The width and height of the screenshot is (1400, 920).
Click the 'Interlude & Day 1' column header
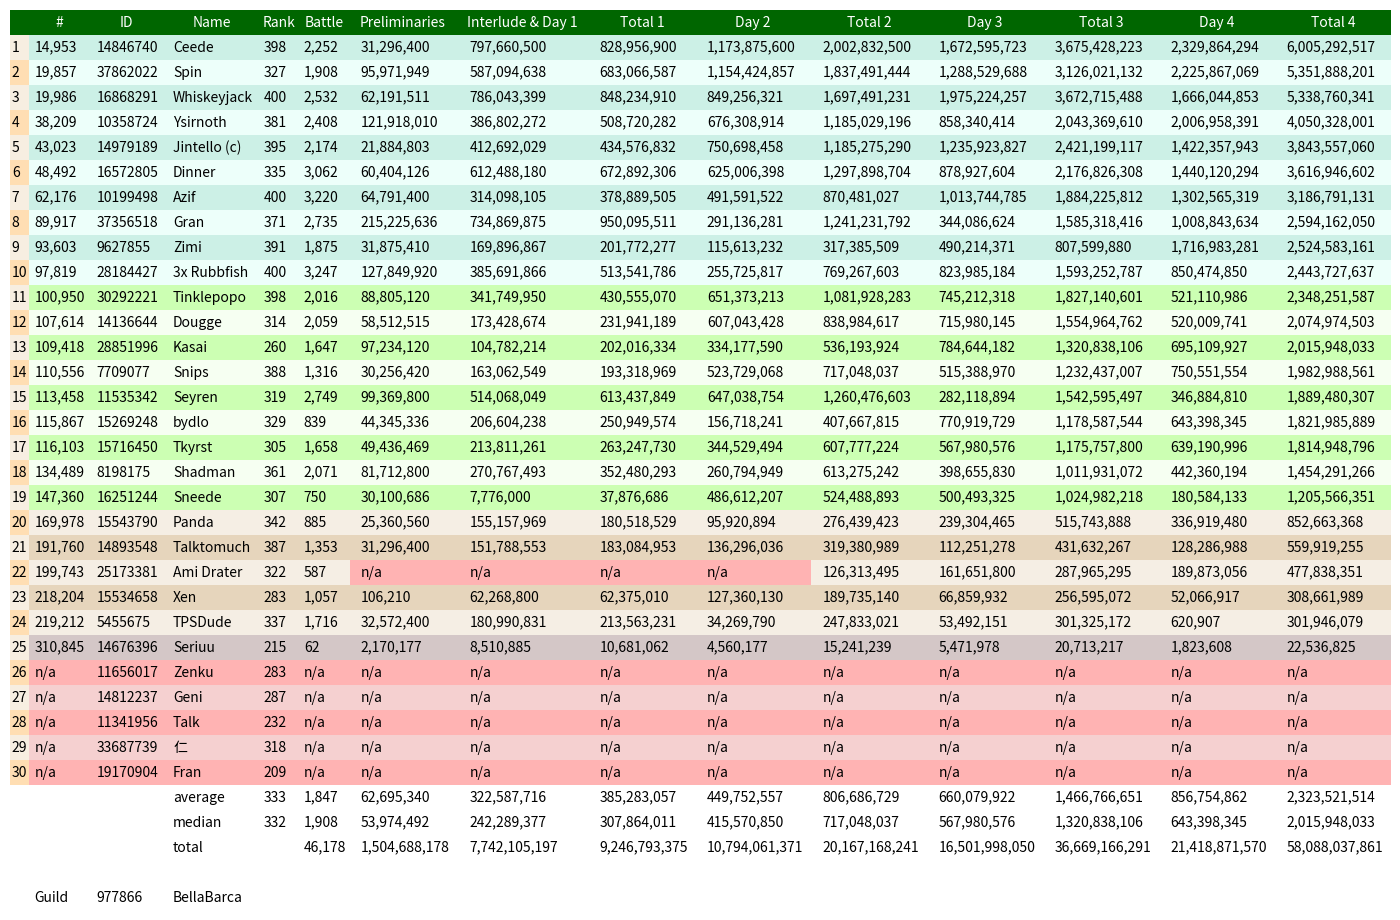(x=522, y=22)
